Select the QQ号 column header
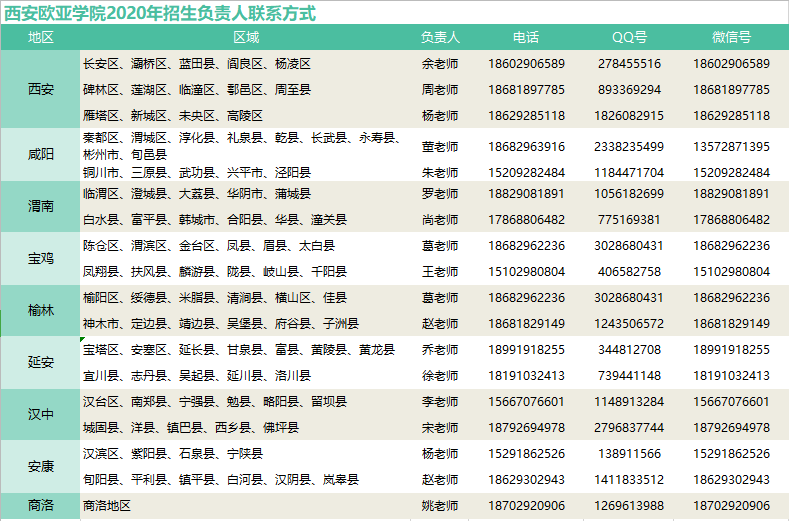 click(x=629, y=37)
